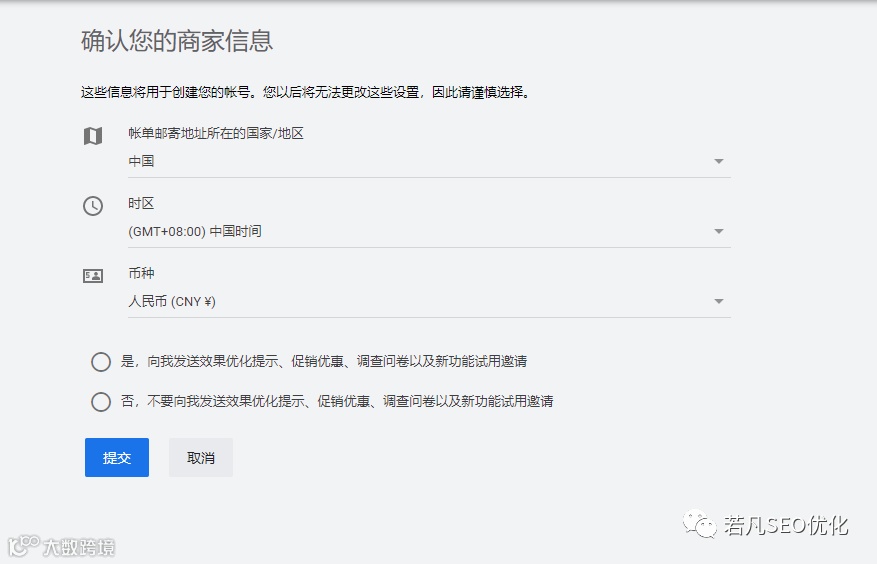The height and width of the screenshot is (564, 877).
Task: Open the timezone dropdown (GMT+08:00) 中国时间
Action: (429, 232)
